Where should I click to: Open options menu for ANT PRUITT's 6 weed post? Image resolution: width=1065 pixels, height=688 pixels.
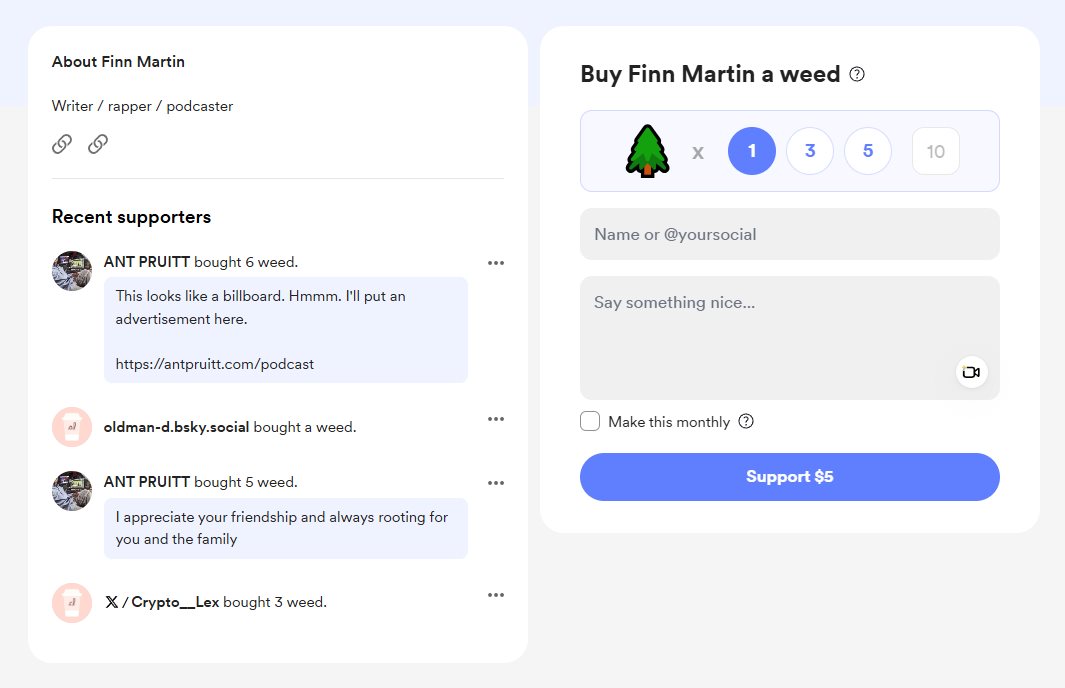pos(496,263)
